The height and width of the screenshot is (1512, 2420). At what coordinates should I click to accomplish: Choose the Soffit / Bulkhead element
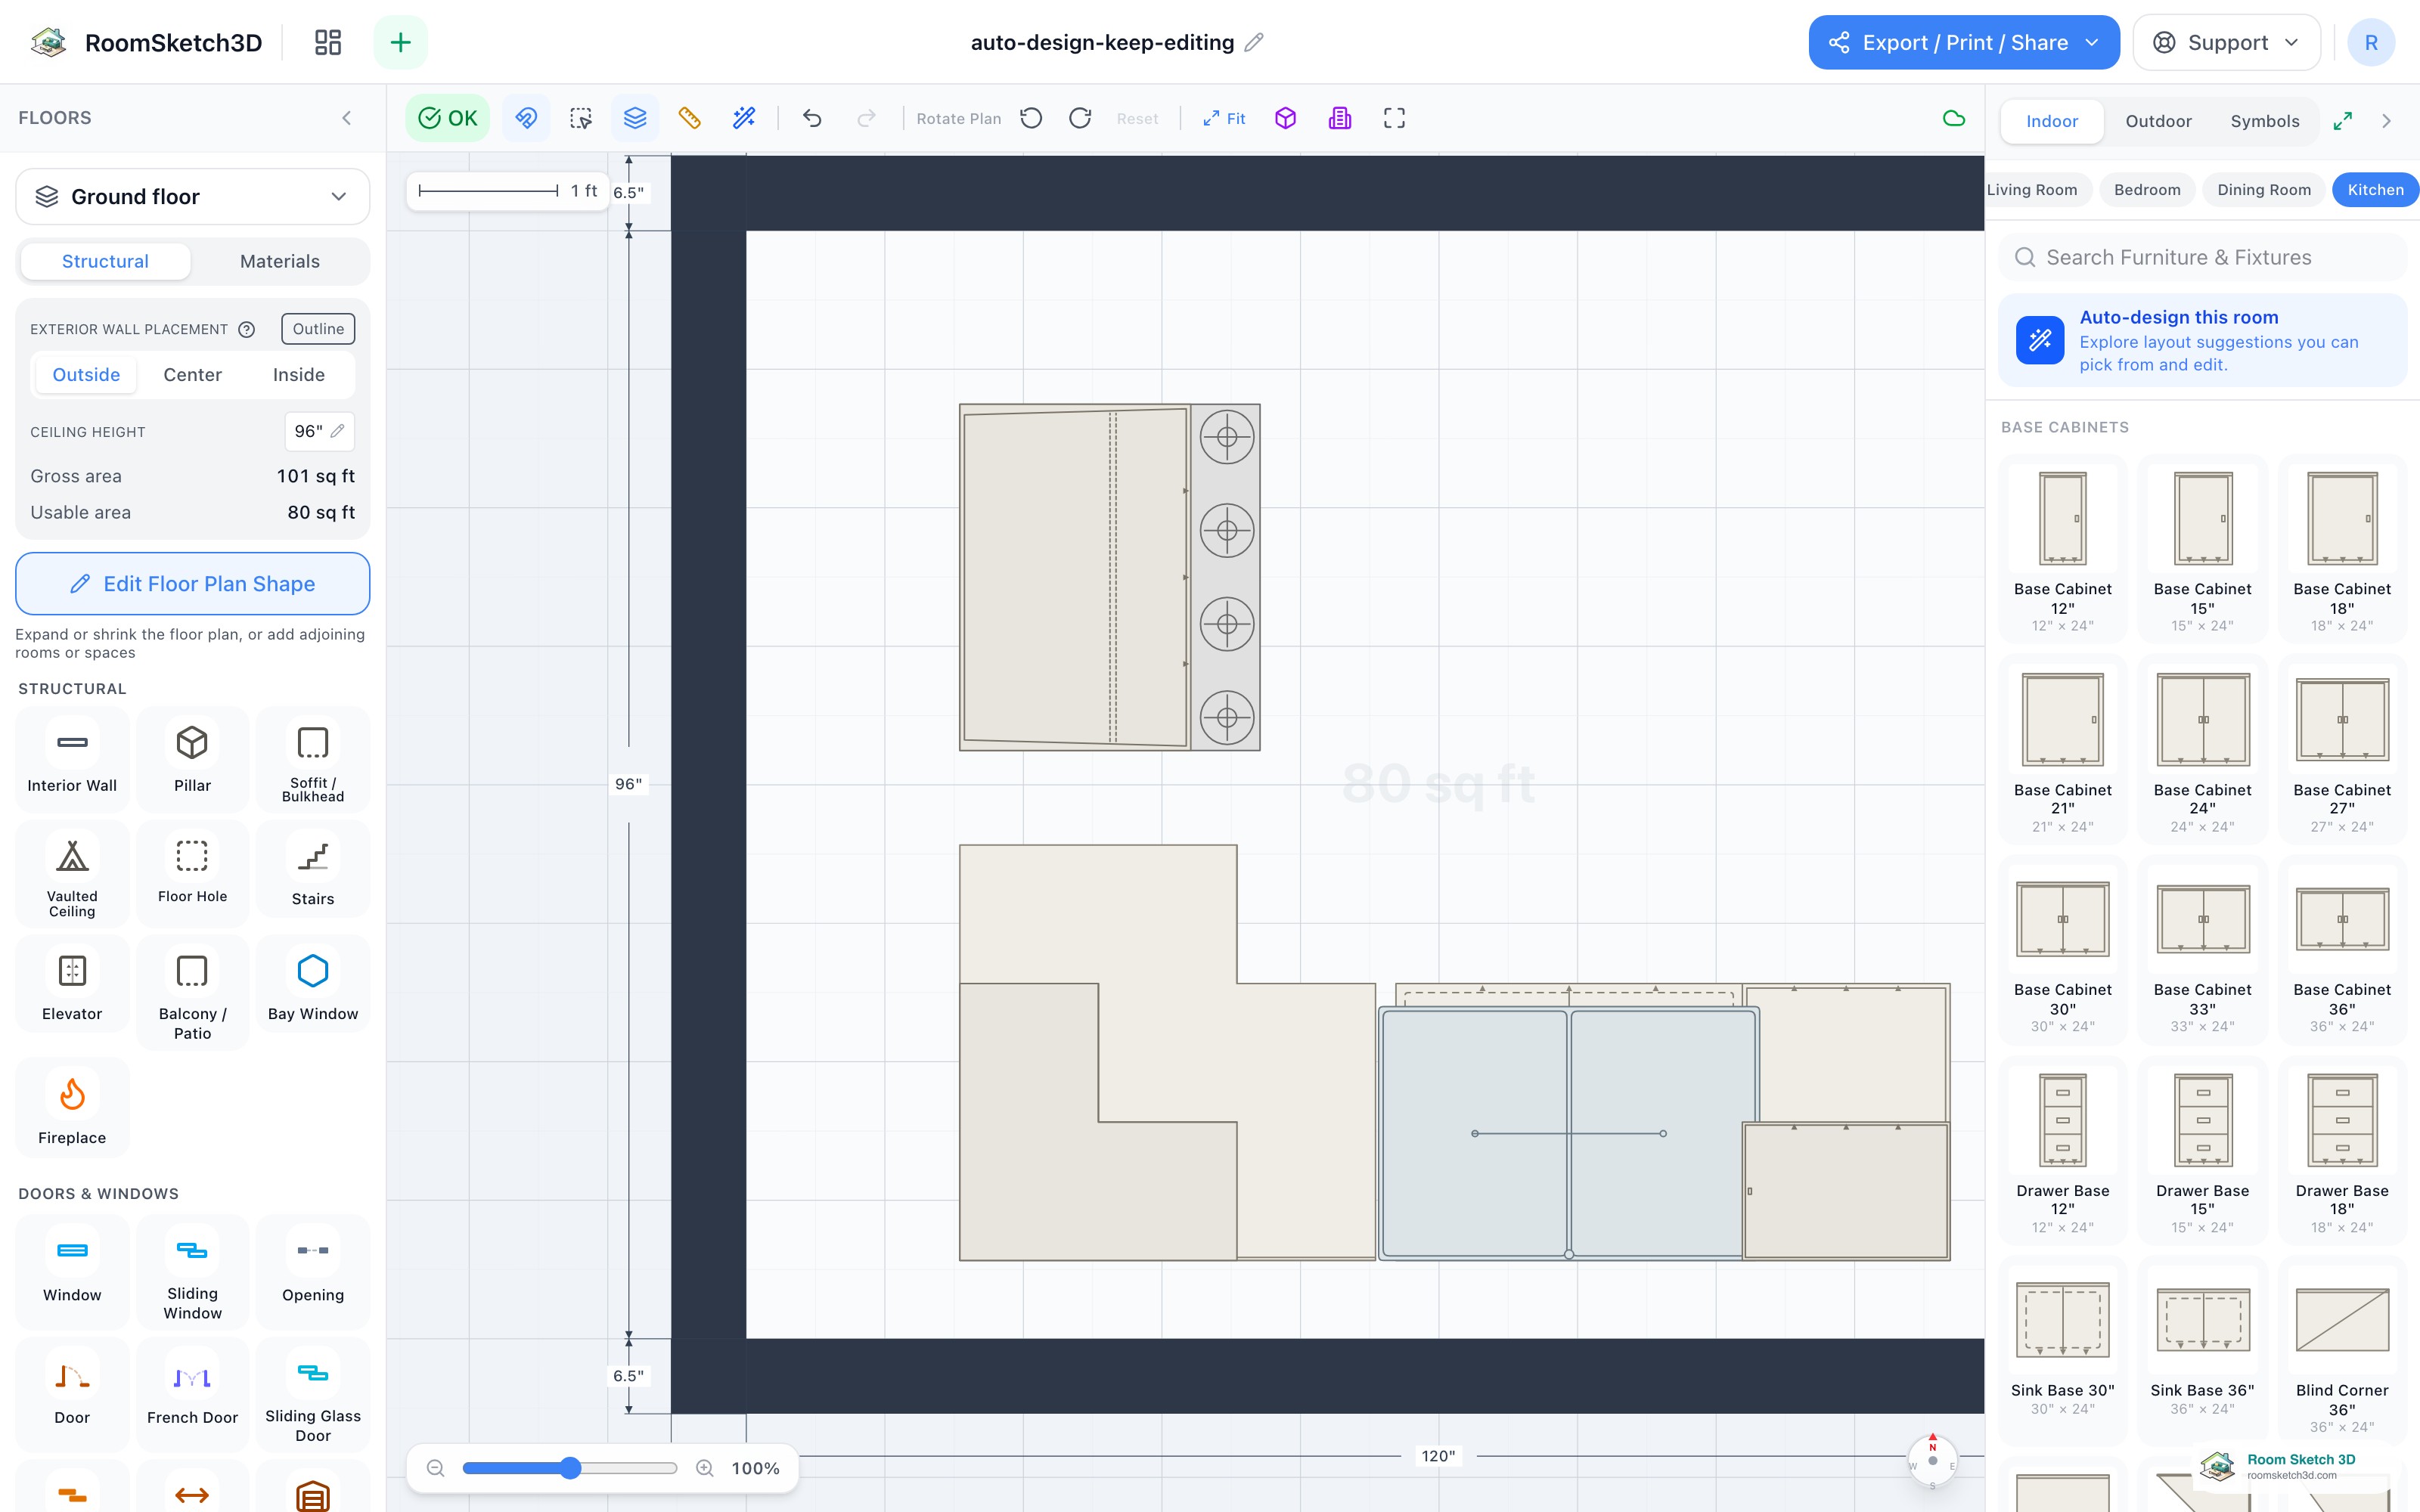point(313,759)
